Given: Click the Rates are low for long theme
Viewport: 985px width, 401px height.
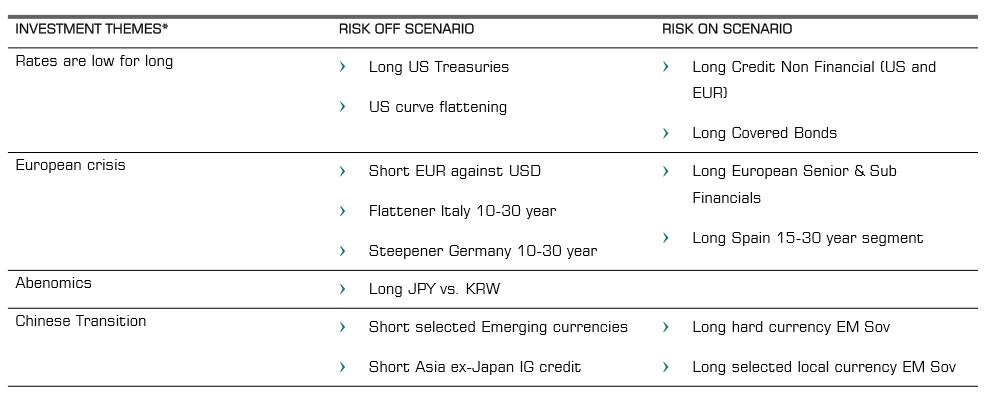Looking at the screenshot, I should tap(94, 61).
